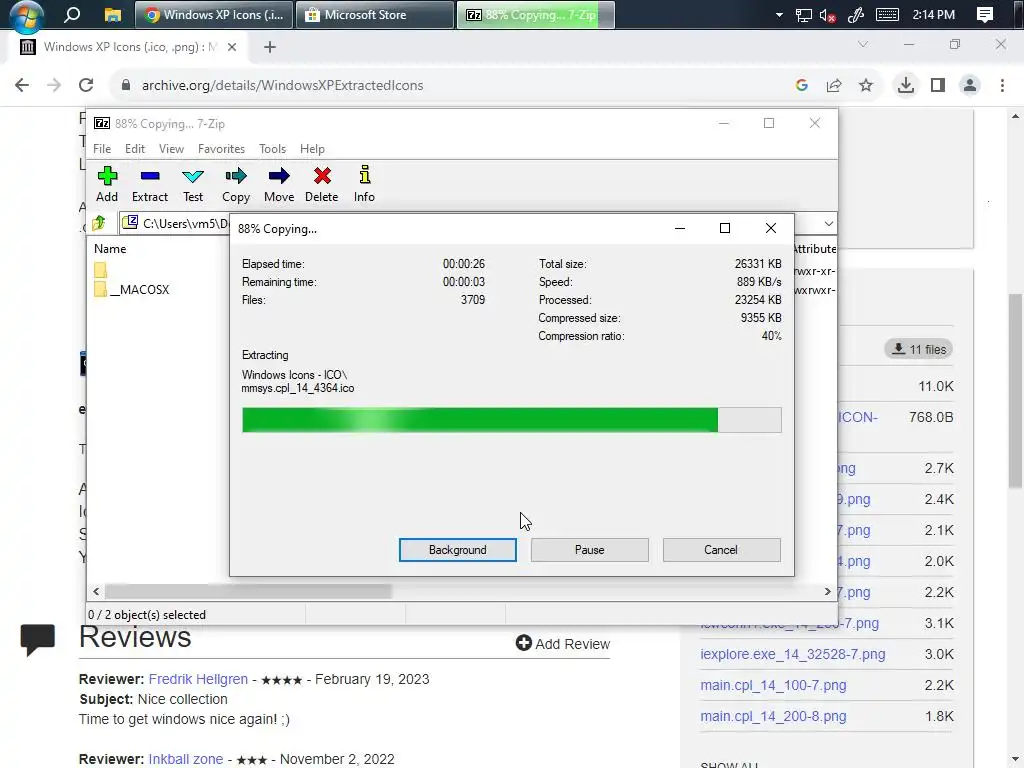Click the browser page vertical scrollbar
The image size is (1024, 768).
(x=1016, y=392)
